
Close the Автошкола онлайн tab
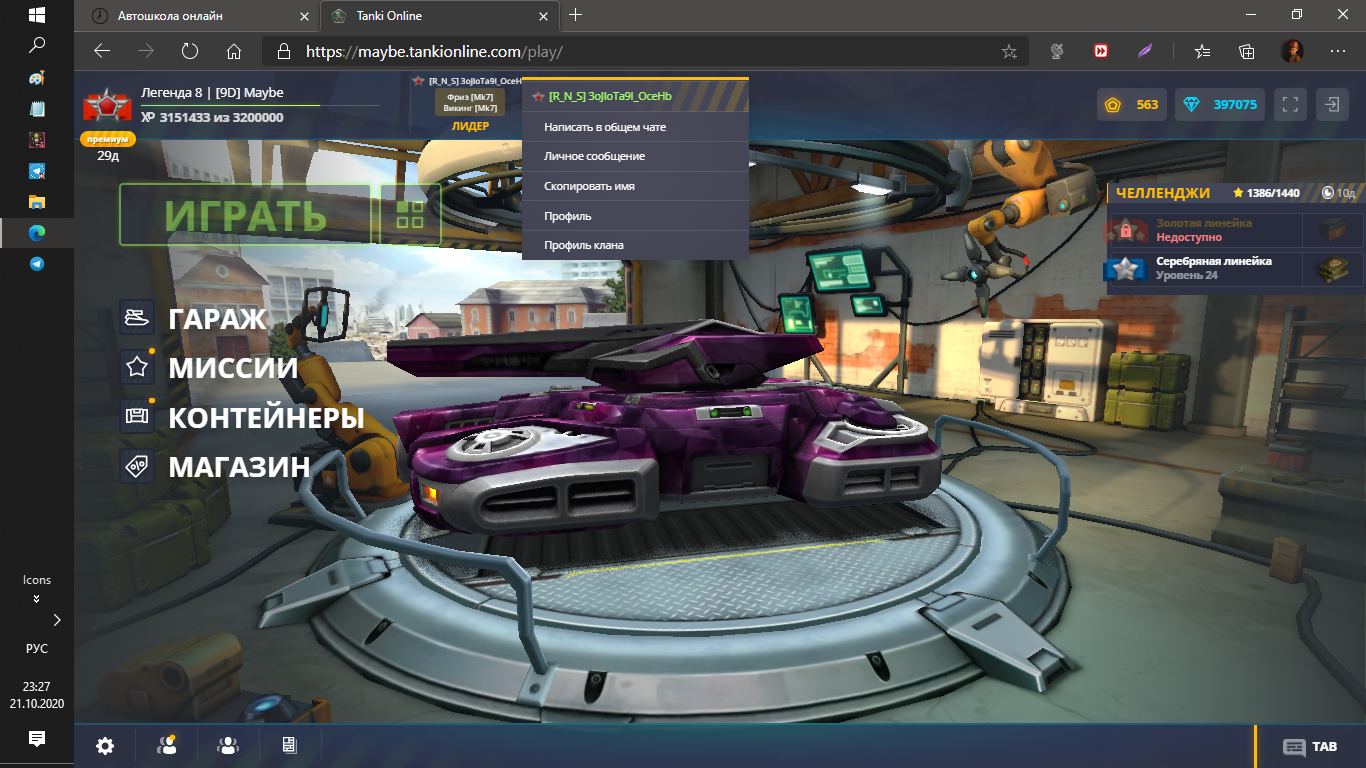(x=302, y=16)
